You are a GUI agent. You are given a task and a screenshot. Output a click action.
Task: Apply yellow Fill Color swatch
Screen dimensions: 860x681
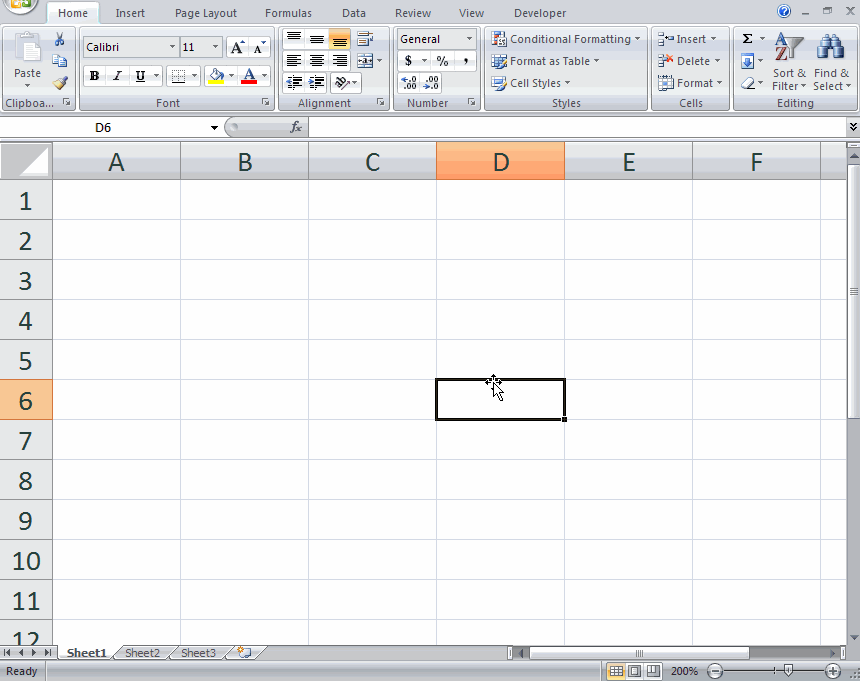click(217, 76)
